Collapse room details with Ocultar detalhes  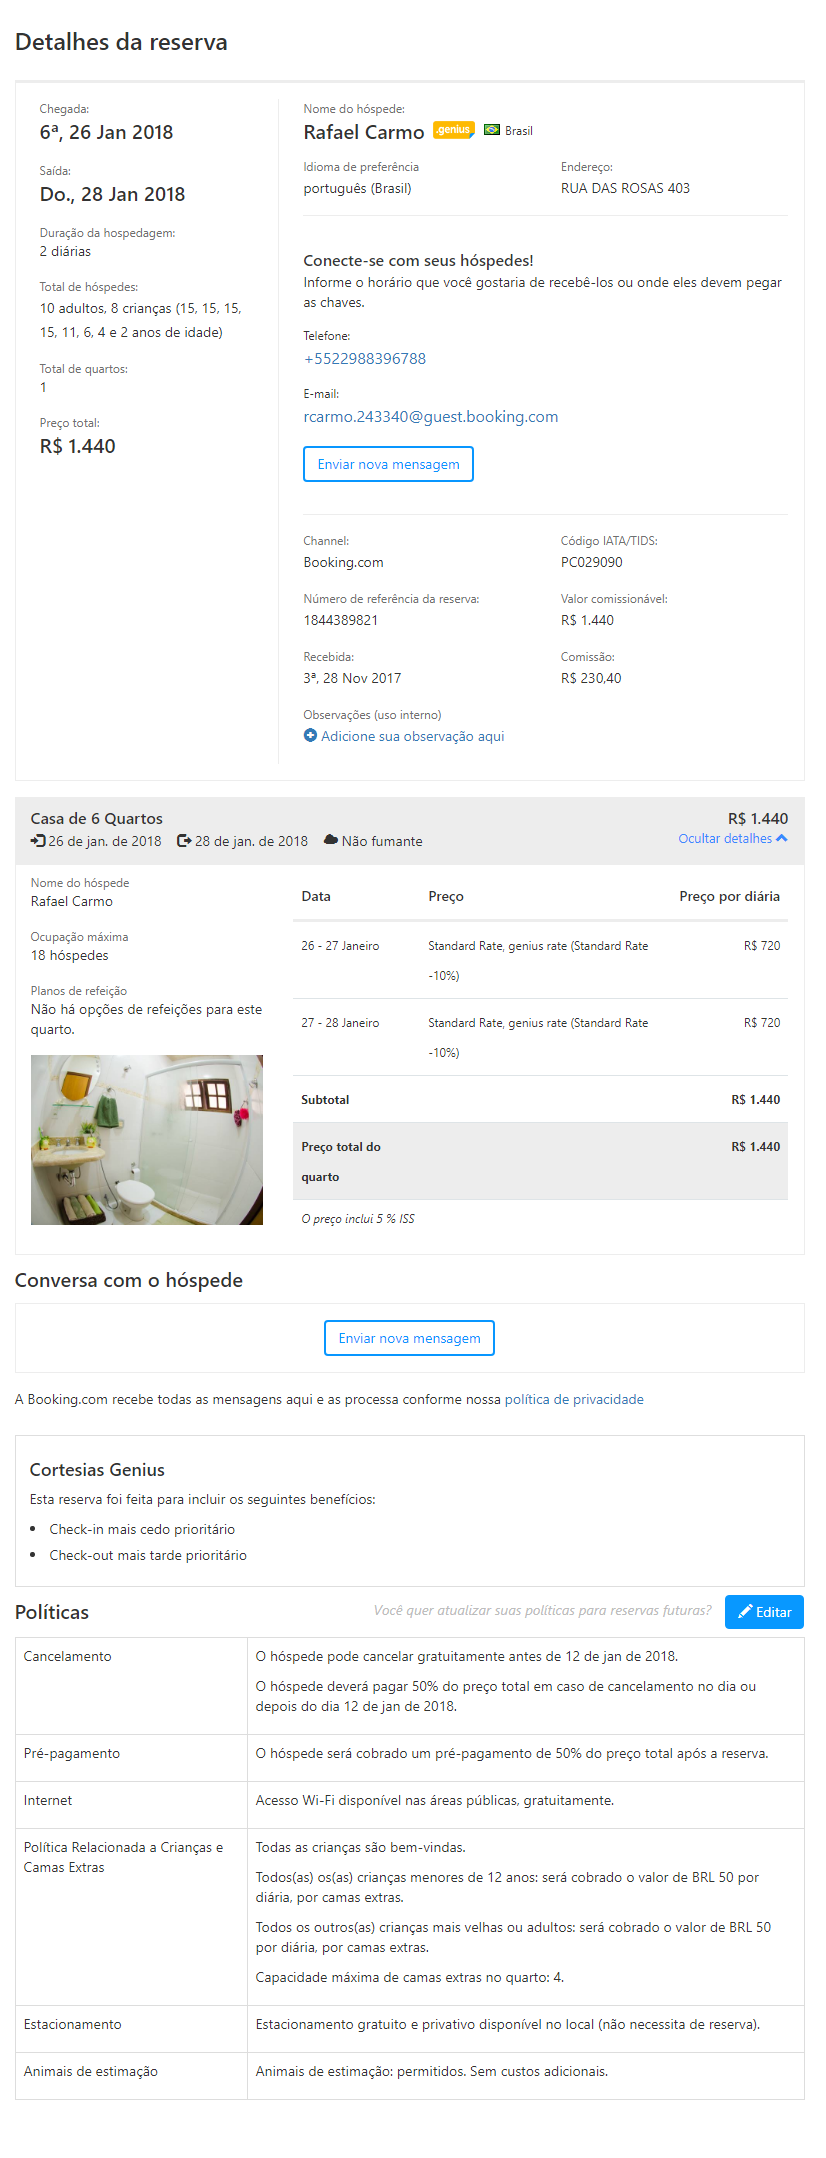point(732,839)
